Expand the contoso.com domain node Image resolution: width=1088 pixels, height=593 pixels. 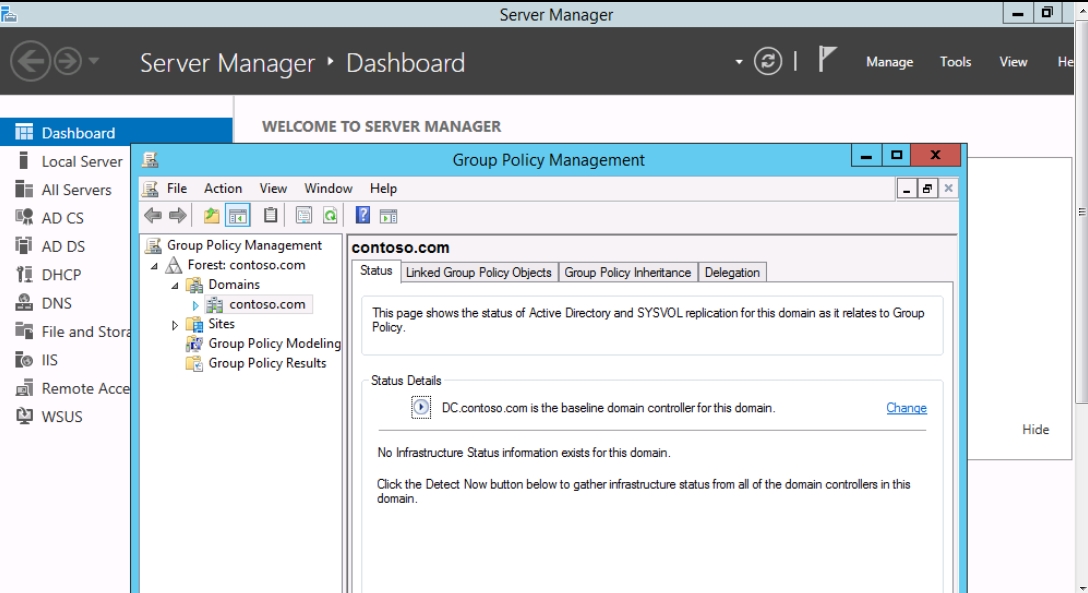coord(196,305)
